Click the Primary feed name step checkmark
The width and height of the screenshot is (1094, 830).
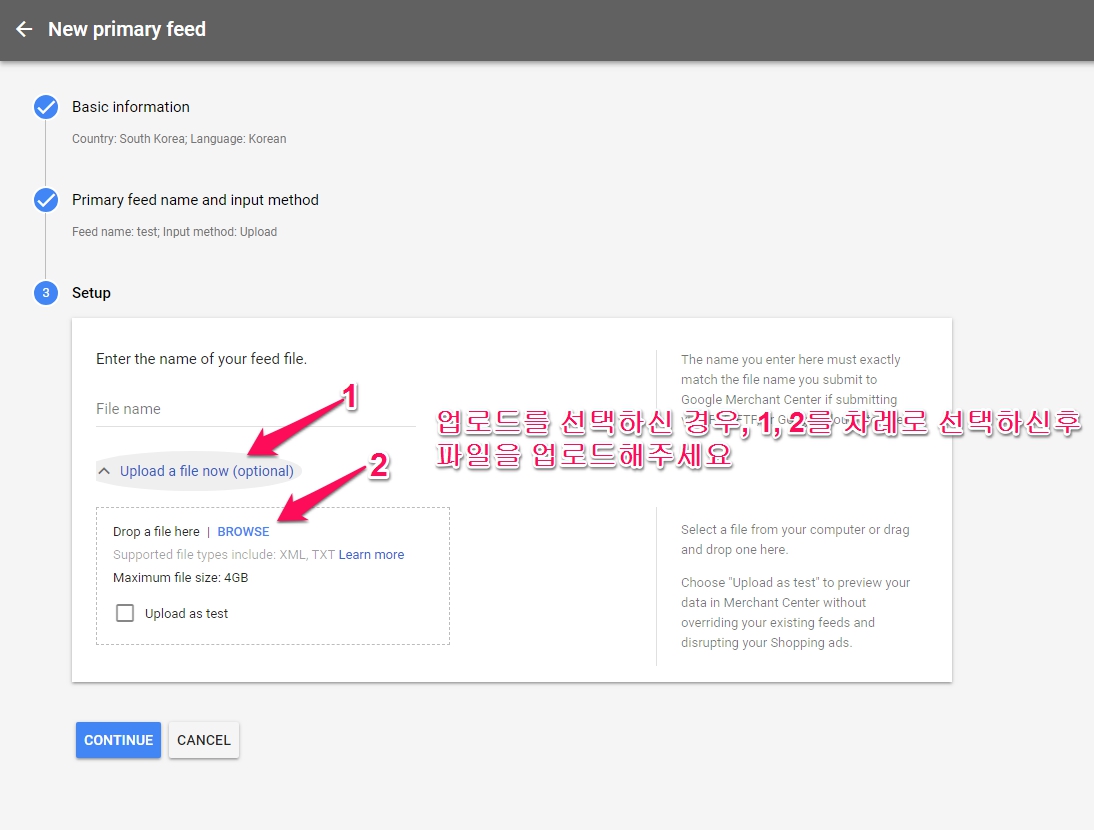[46, 201]
